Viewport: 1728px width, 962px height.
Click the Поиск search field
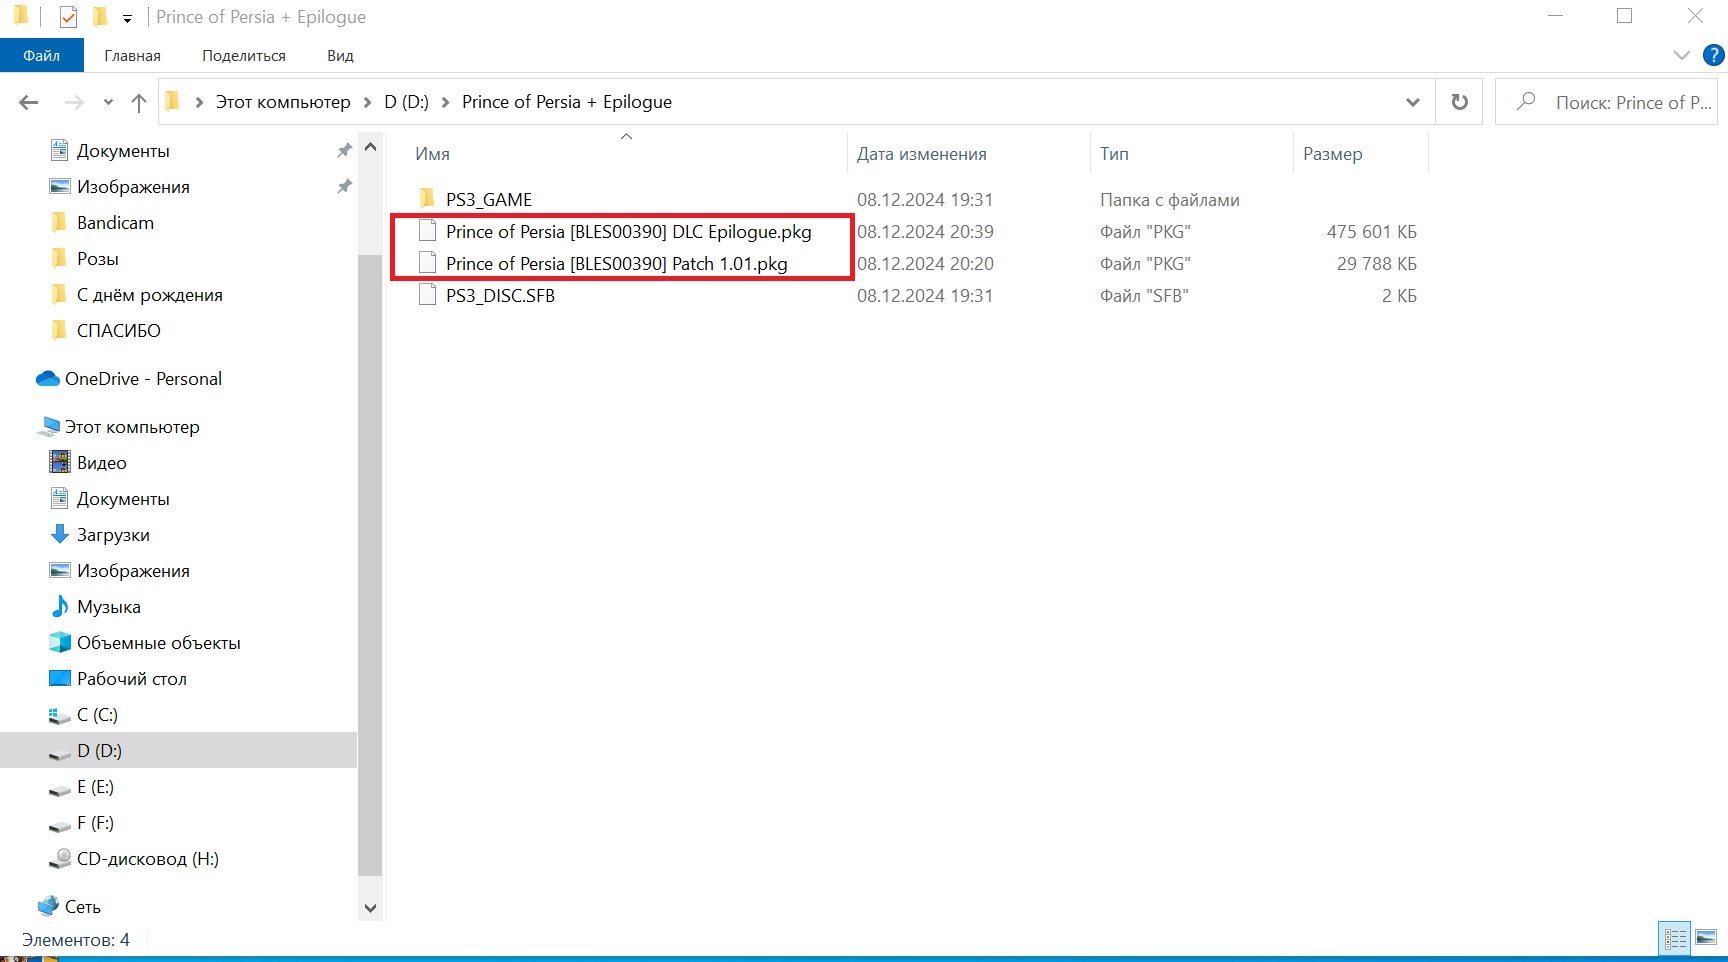click(x=1608, y=102)
